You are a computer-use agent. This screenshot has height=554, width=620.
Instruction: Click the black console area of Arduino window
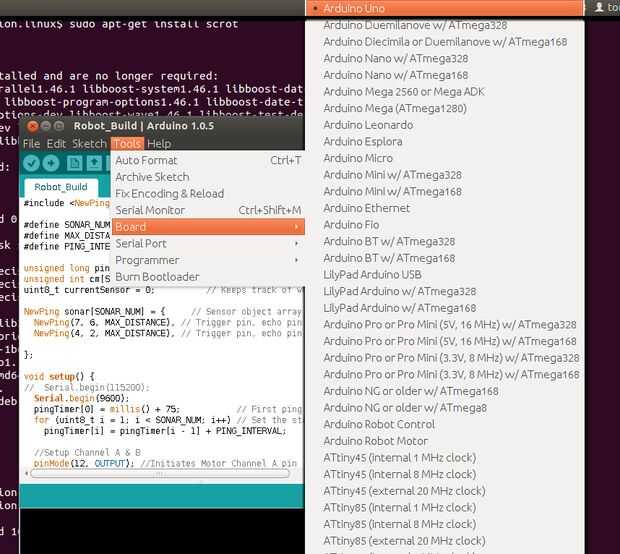pyautogui.click(x=162, y=531)
